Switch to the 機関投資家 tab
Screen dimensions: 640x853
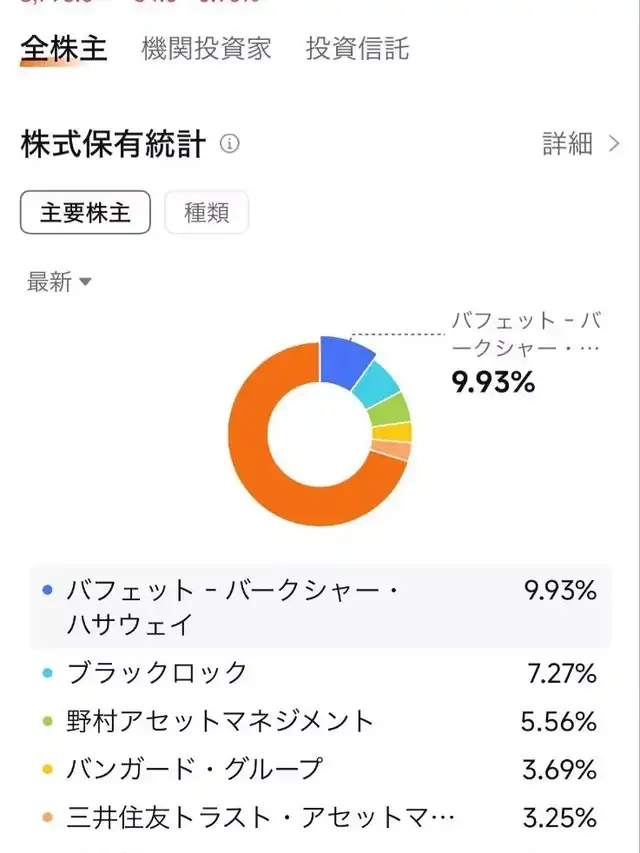[x=206, y=49]
